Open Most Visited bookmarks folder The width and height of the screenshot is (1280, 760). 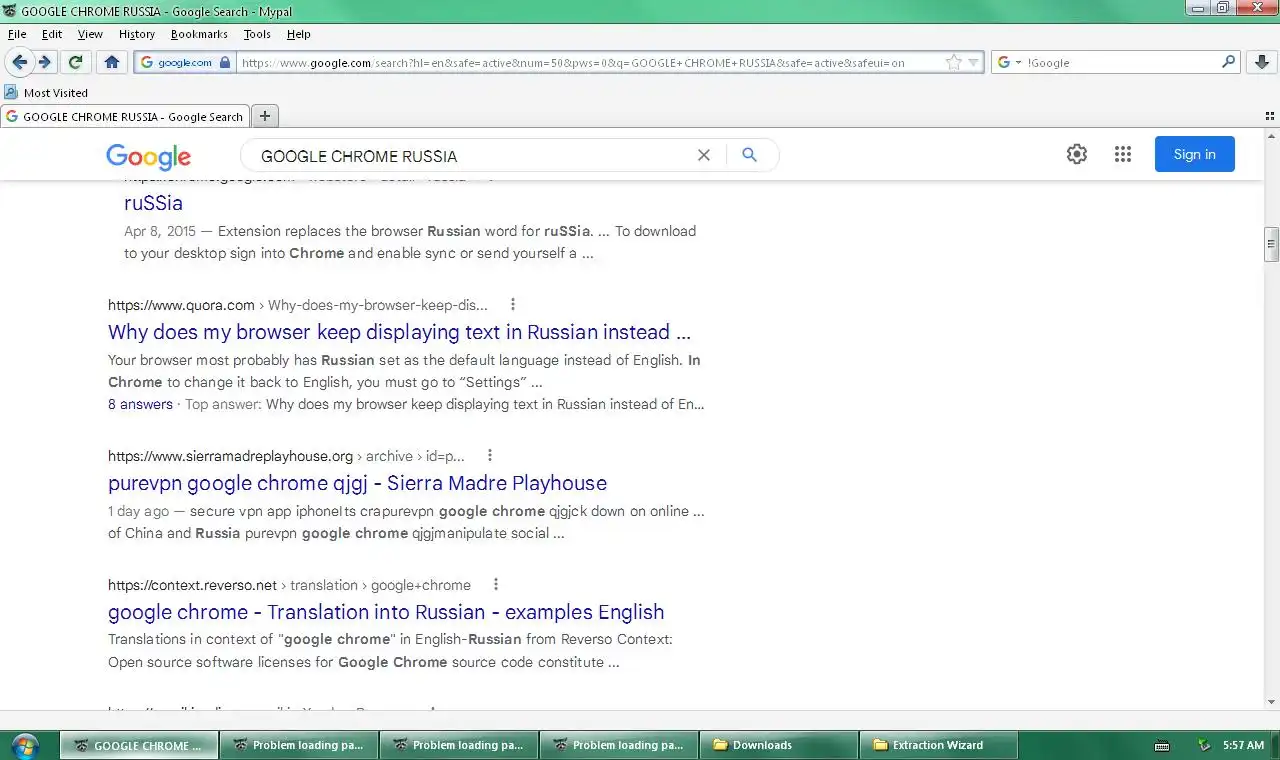46,92
